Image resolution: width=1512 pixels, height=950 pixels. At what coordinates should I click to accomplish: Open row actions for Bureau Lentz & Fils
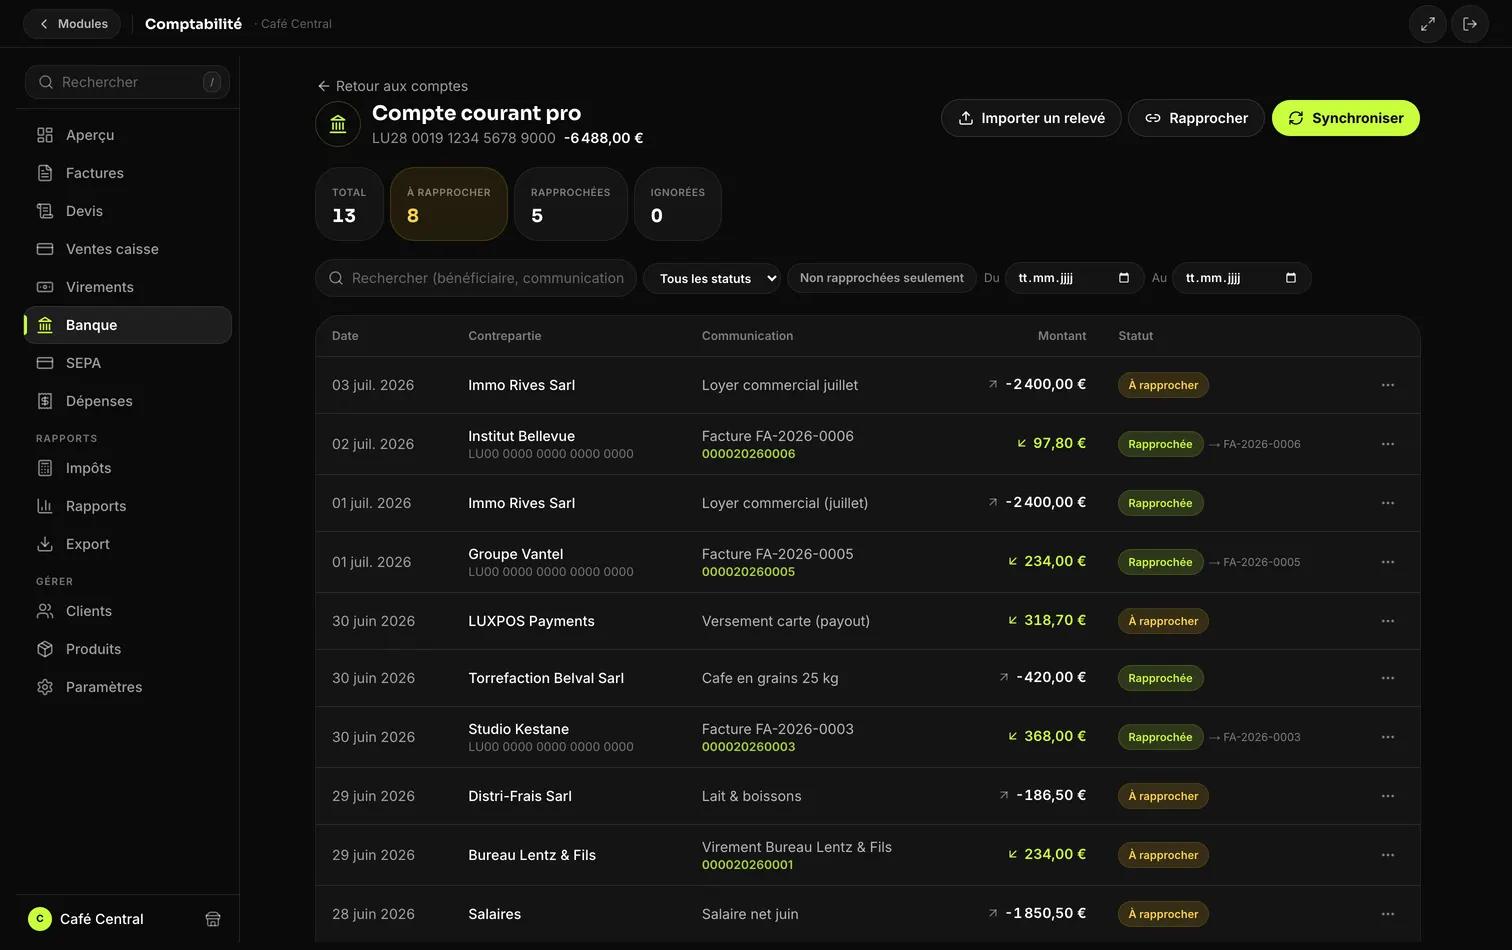point(1388,855)
